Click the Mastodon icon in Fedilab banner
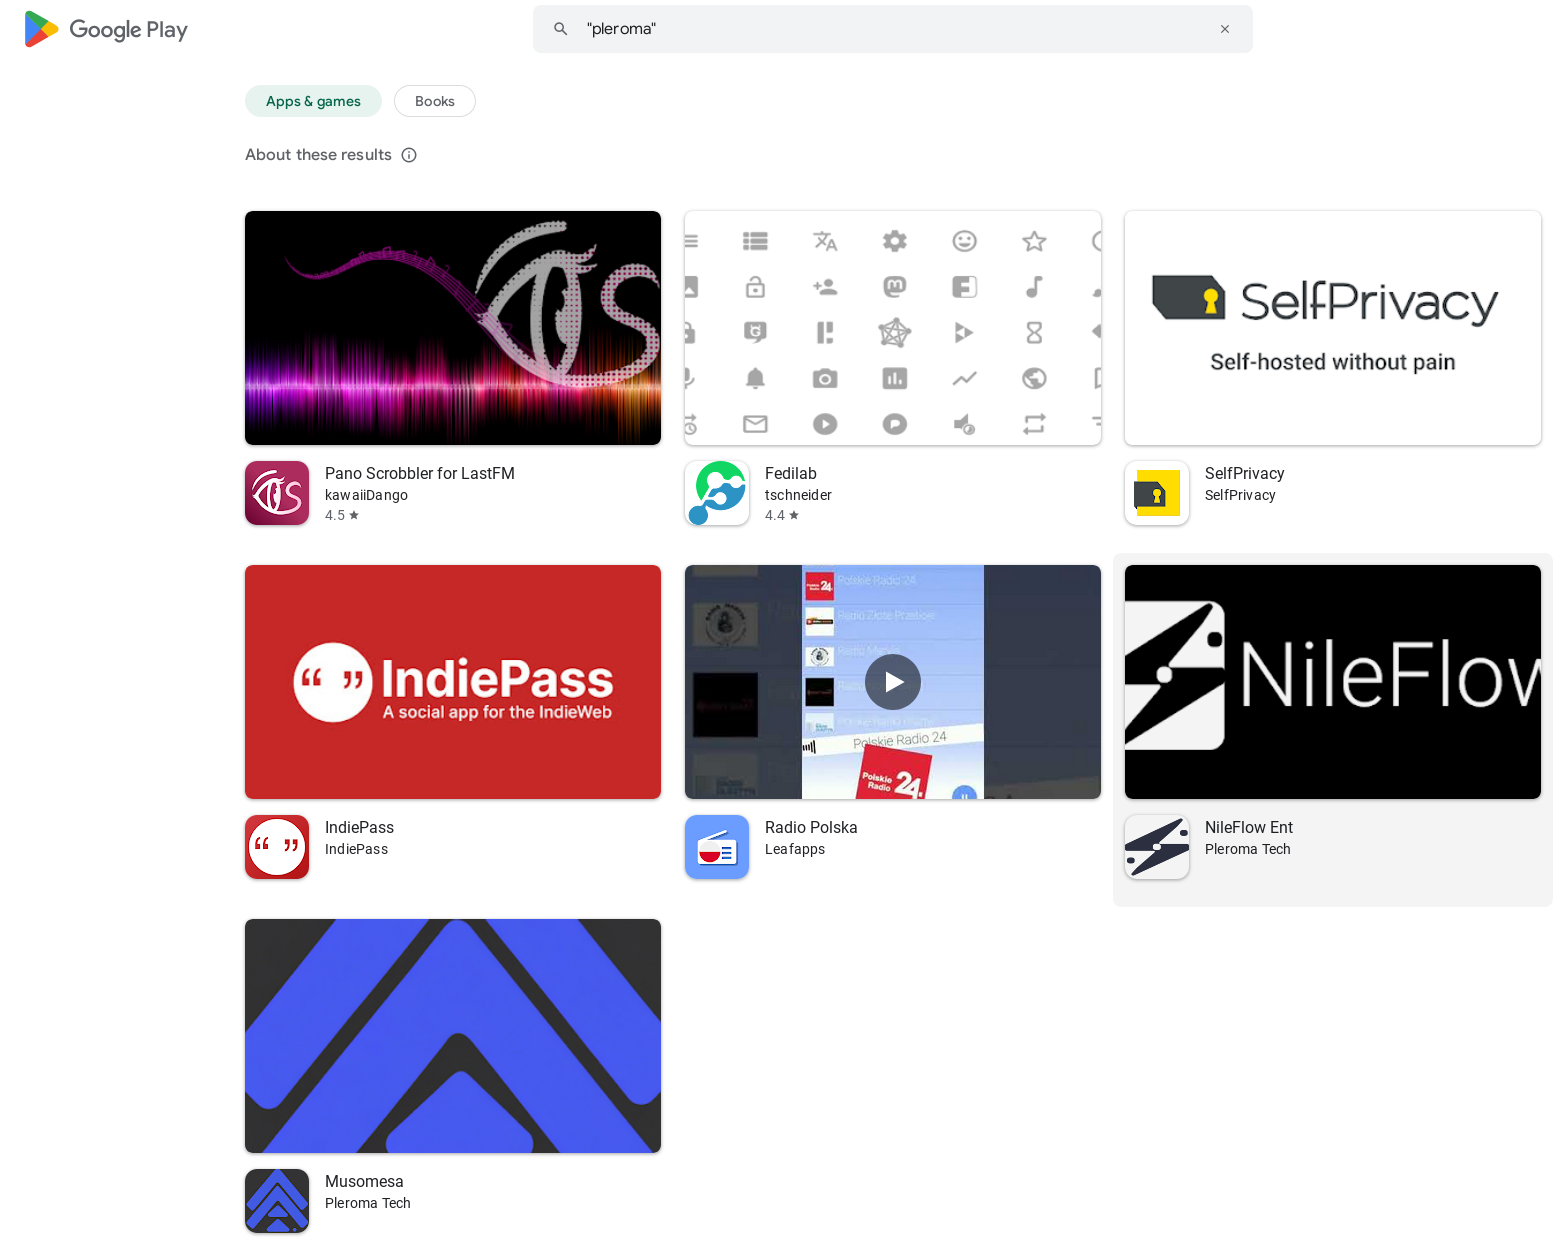This screenshot has width=1564, height=1251. point(895,287)
